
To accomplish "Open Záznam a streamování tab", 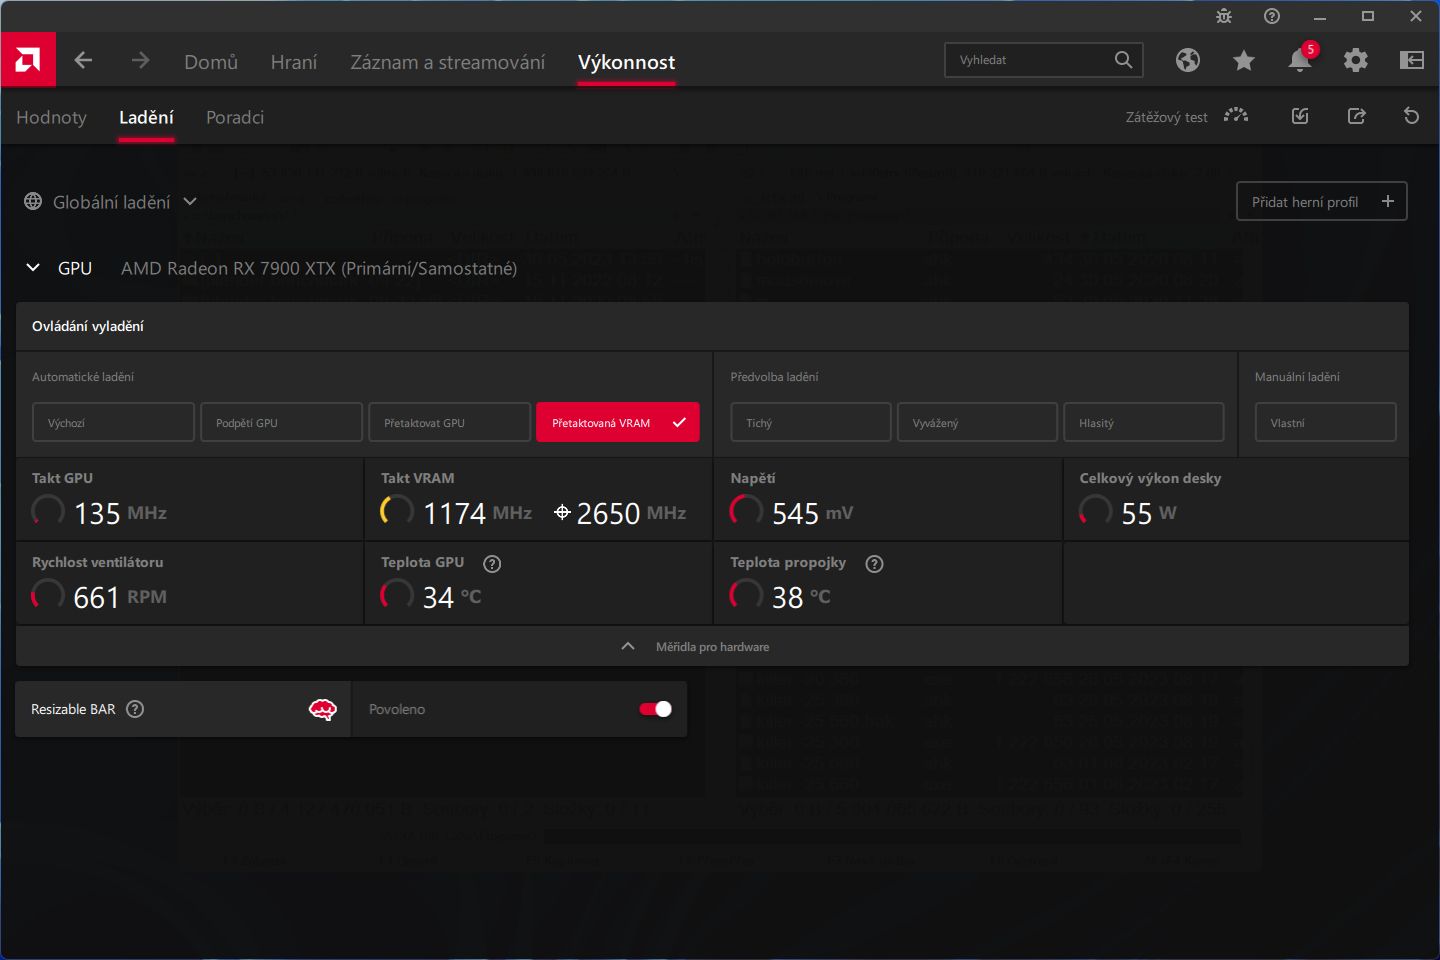I will (448, 62).
